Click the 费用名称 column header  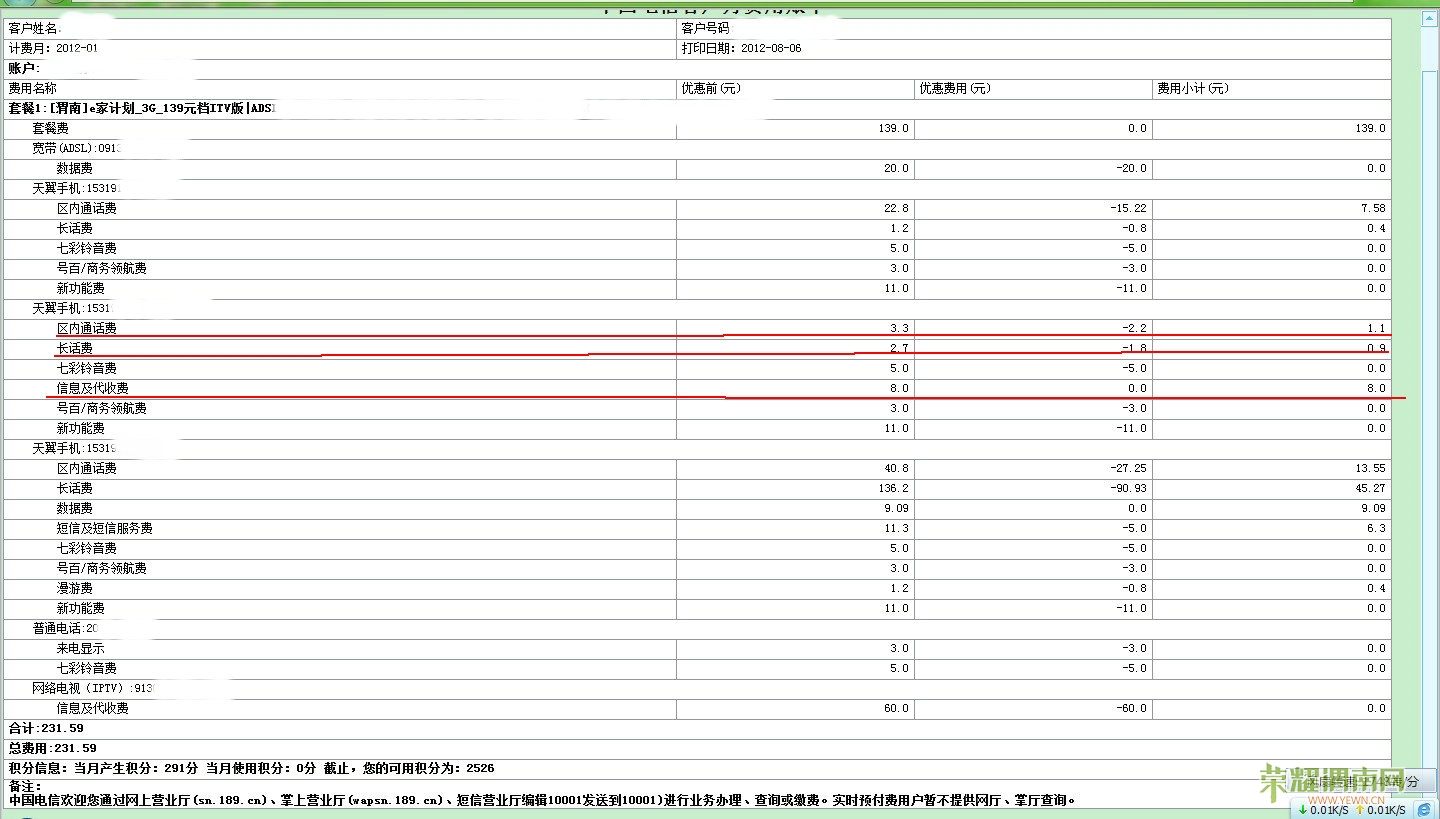(x=33, y=88)
